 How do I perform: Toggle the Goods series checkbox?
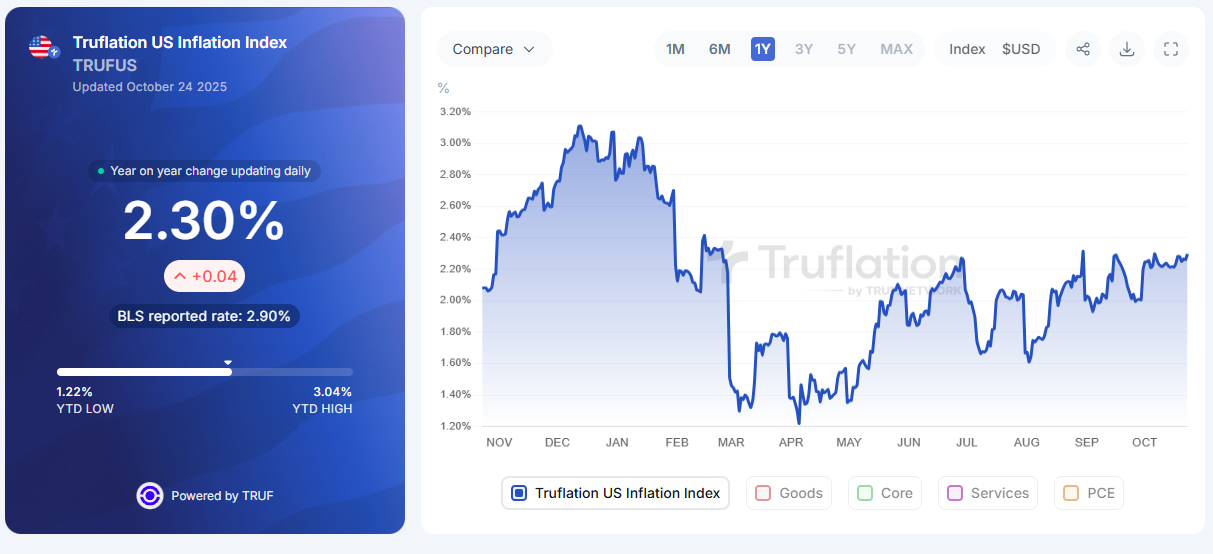point(763,493)
